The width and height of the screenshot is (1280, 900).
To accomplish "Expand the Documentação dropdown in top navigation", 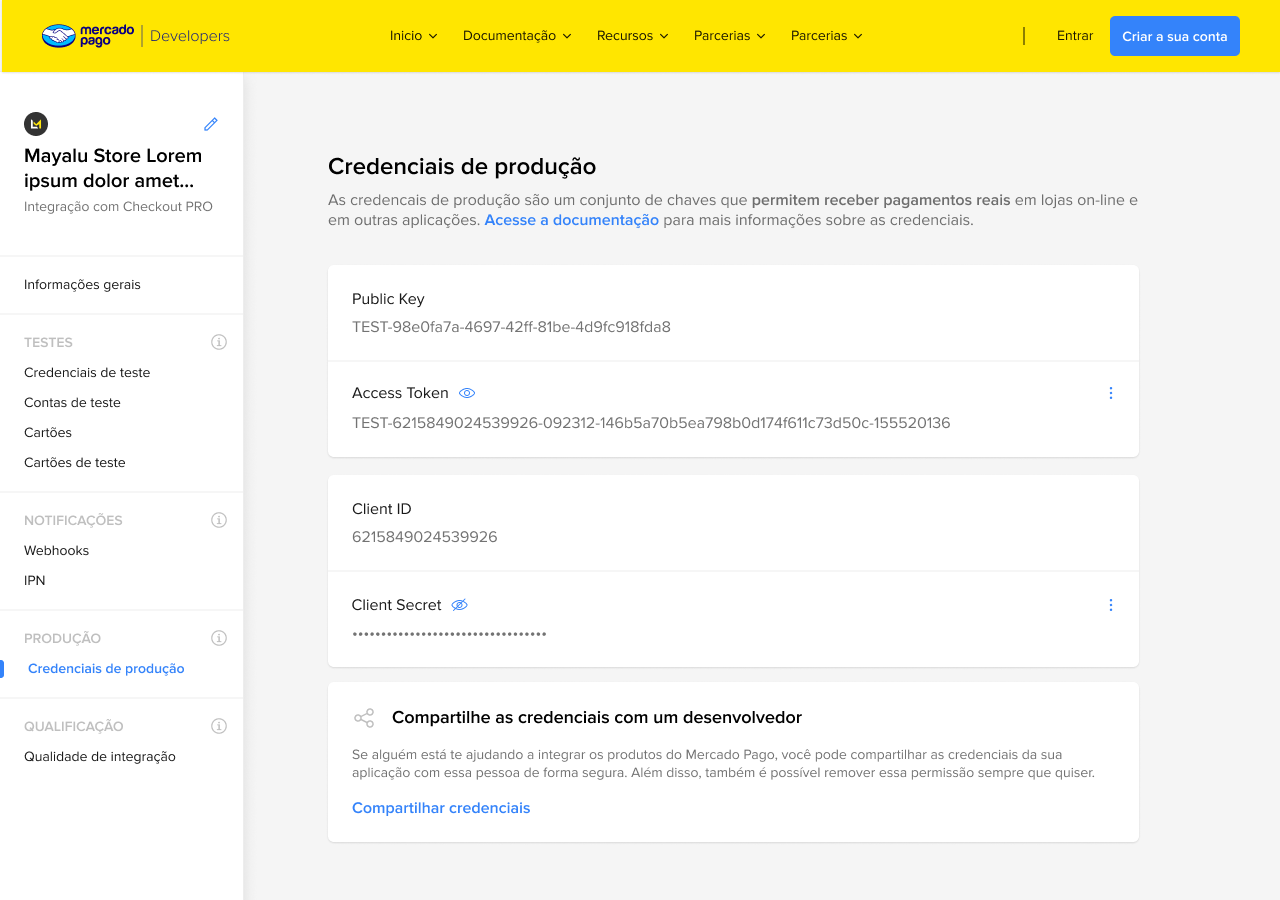I will click(x=517, y=36).
